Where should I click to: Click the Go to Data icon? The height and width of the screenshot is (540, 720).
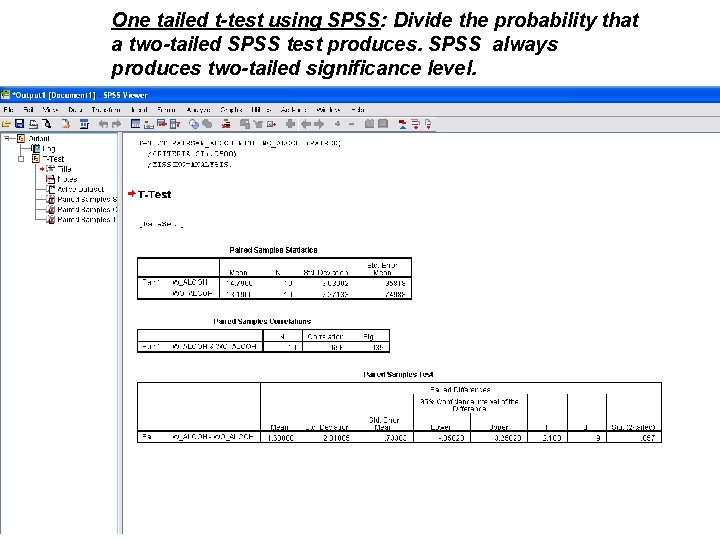[x=135, y=124]
